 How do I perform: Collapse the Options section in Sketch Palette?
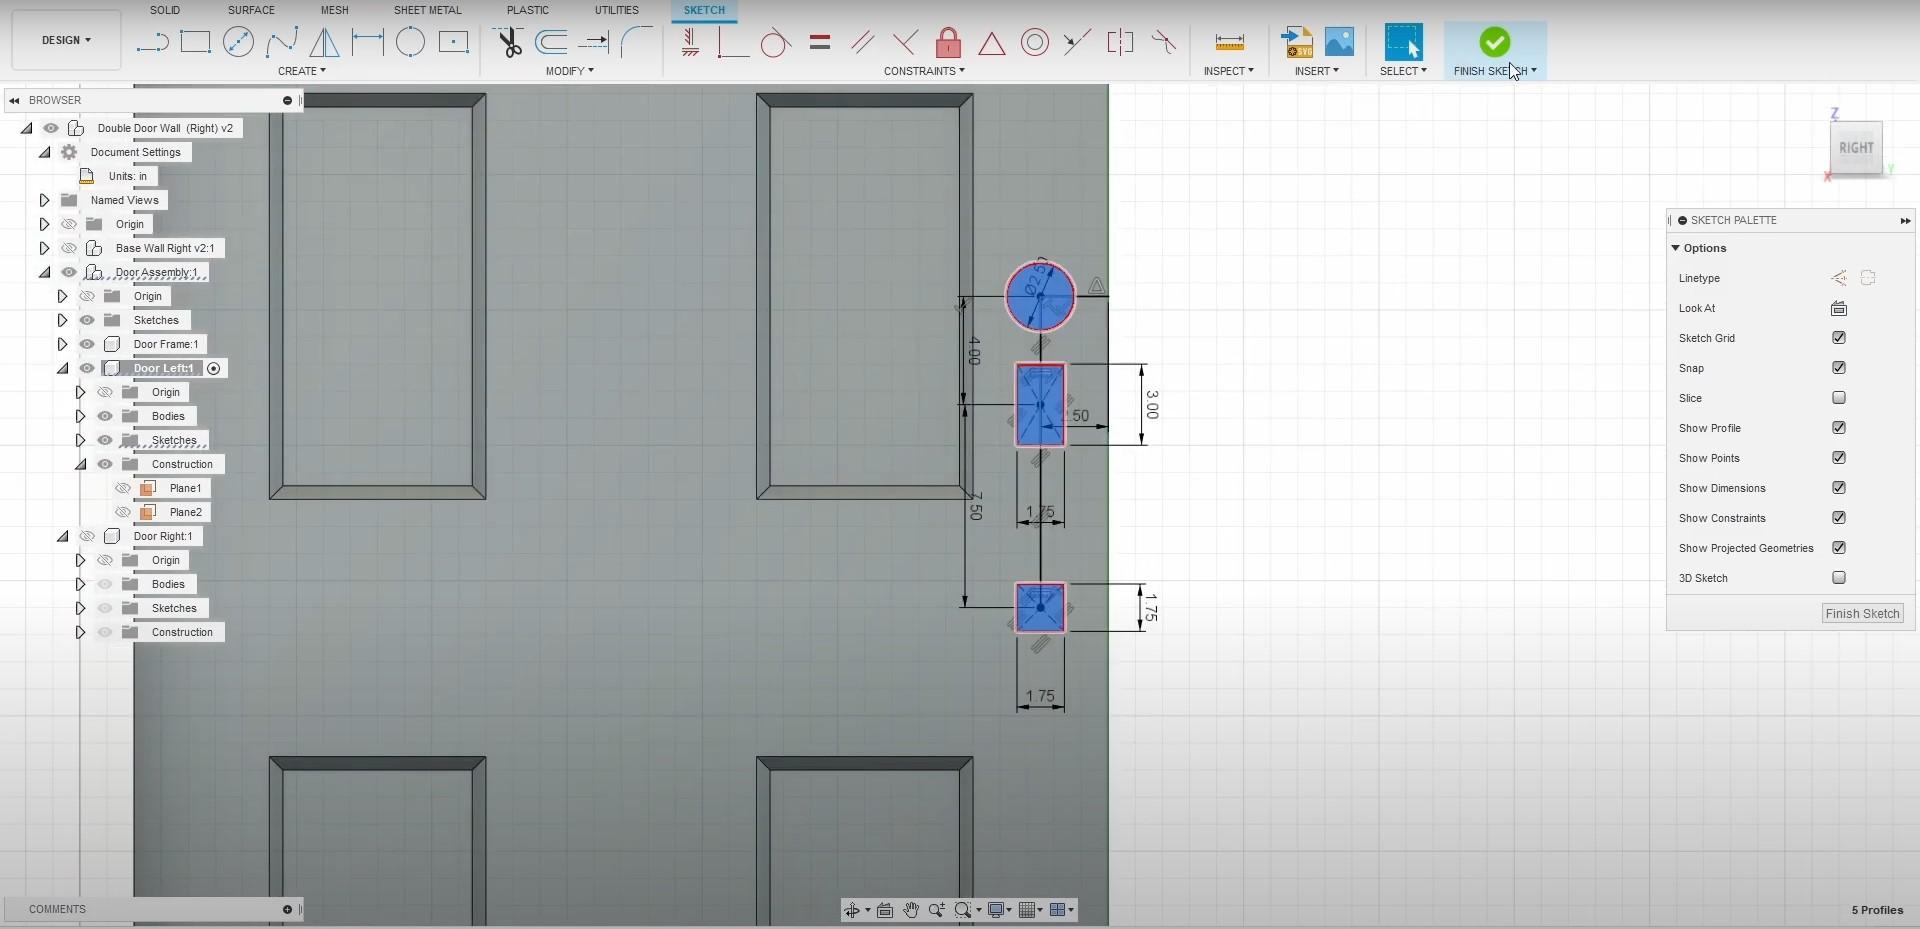tap(1676, 248)
